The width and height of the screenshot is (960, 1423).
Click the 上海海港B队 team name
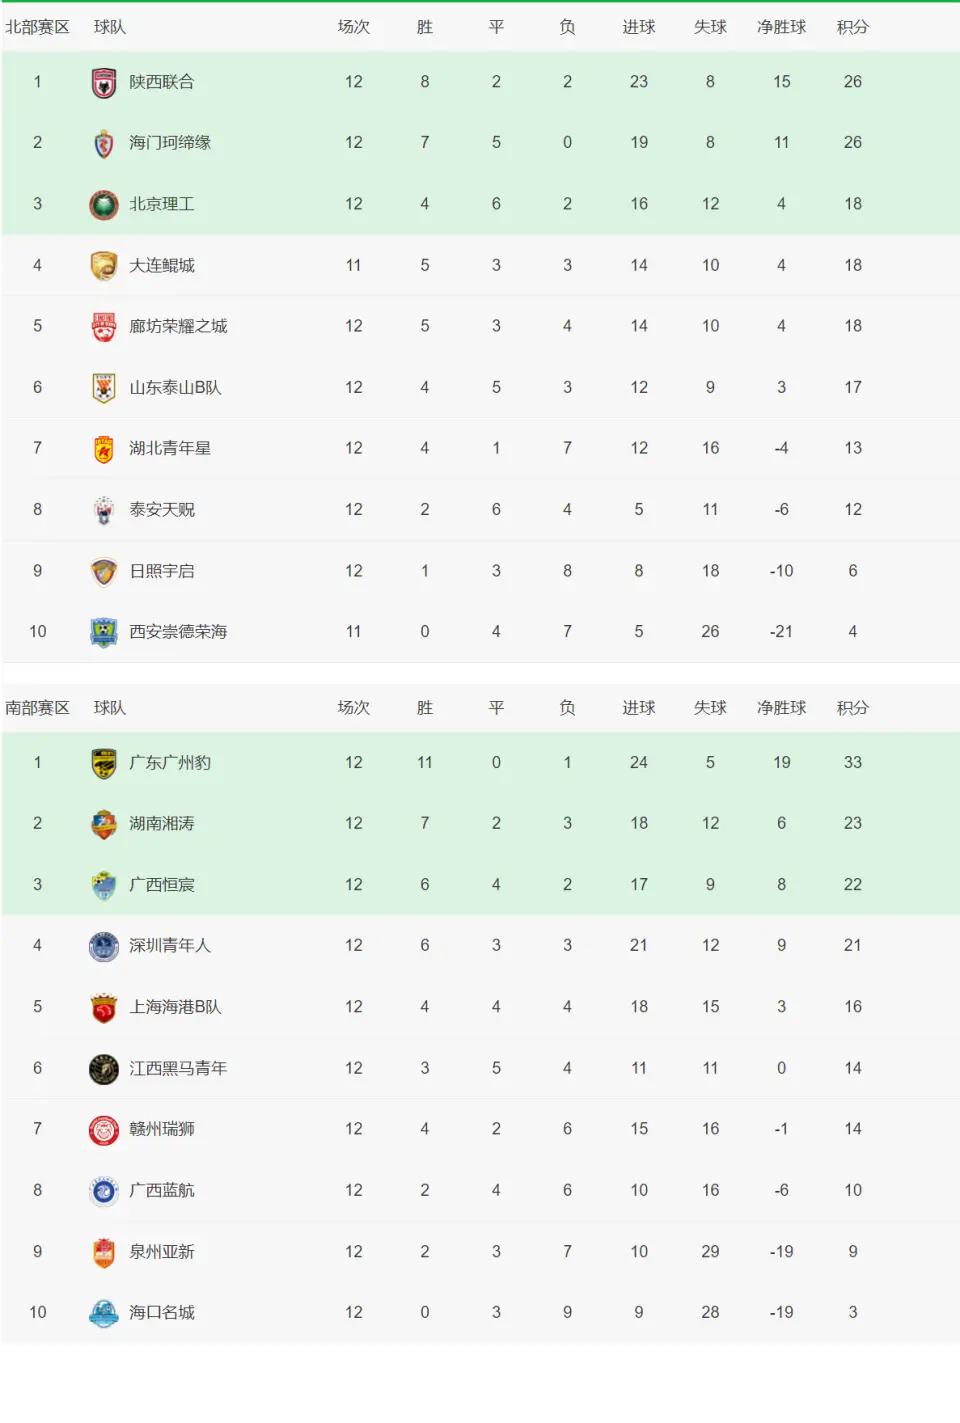pos(175,1007)
